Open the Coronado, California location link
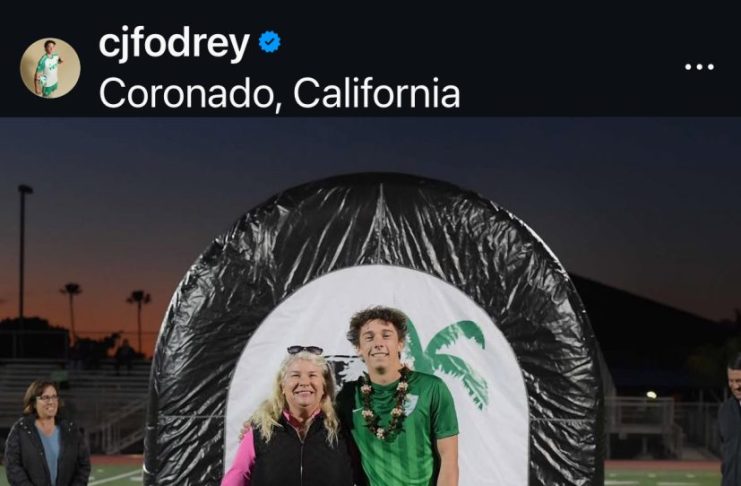This screenshot has width=741, height=486. tap(279, 93)
